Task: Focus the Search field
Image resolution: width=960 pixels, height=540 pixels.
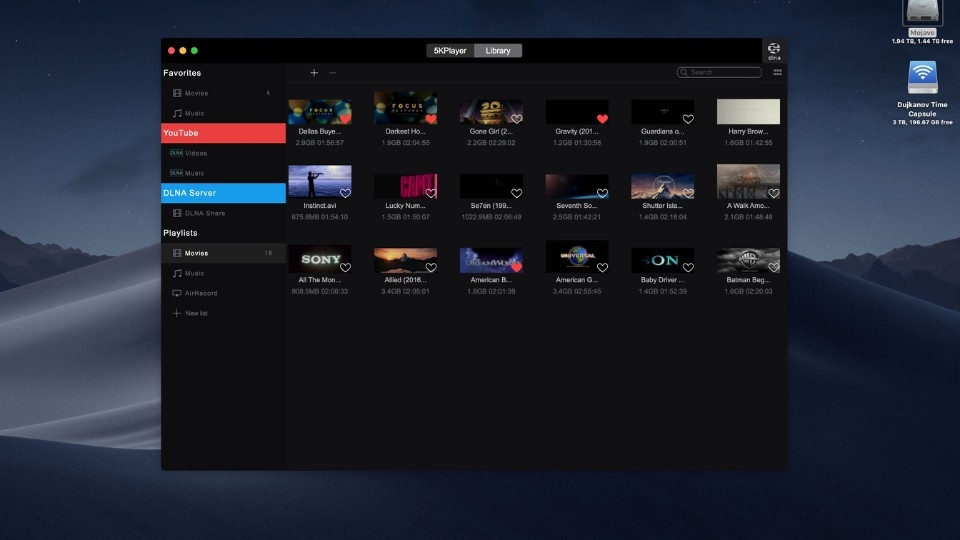Action: click(x=719, y=72)
